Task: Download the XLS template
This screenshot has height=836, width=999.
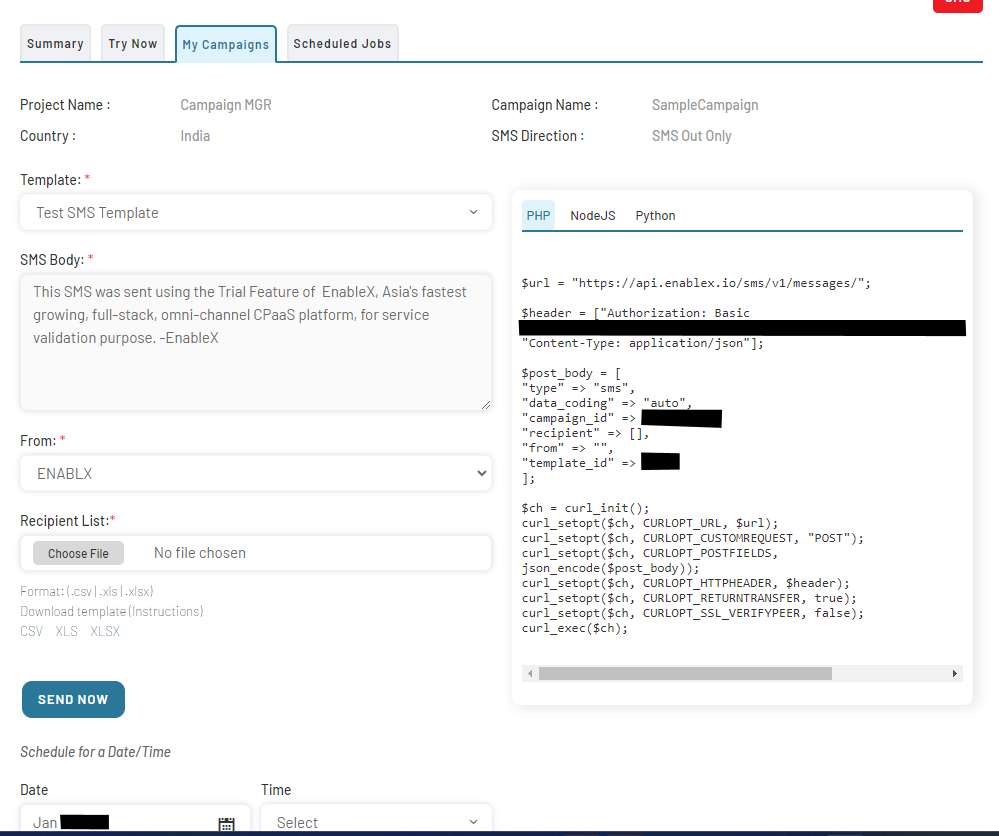Action: coord(66,631)
